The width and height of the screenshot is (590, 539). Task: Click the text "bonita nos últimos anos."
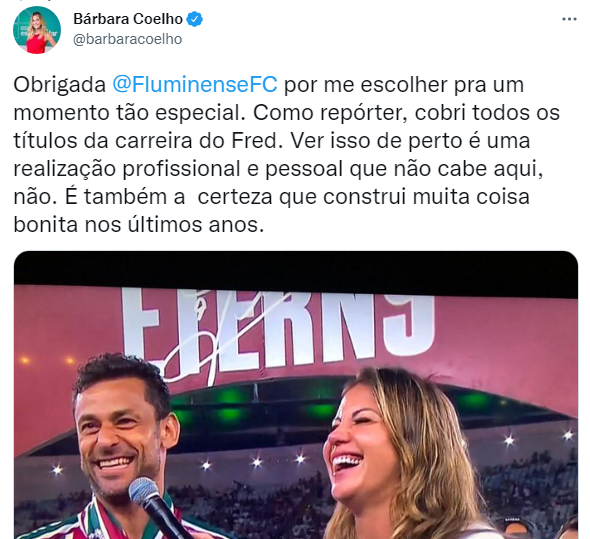(x=139, y=225)
